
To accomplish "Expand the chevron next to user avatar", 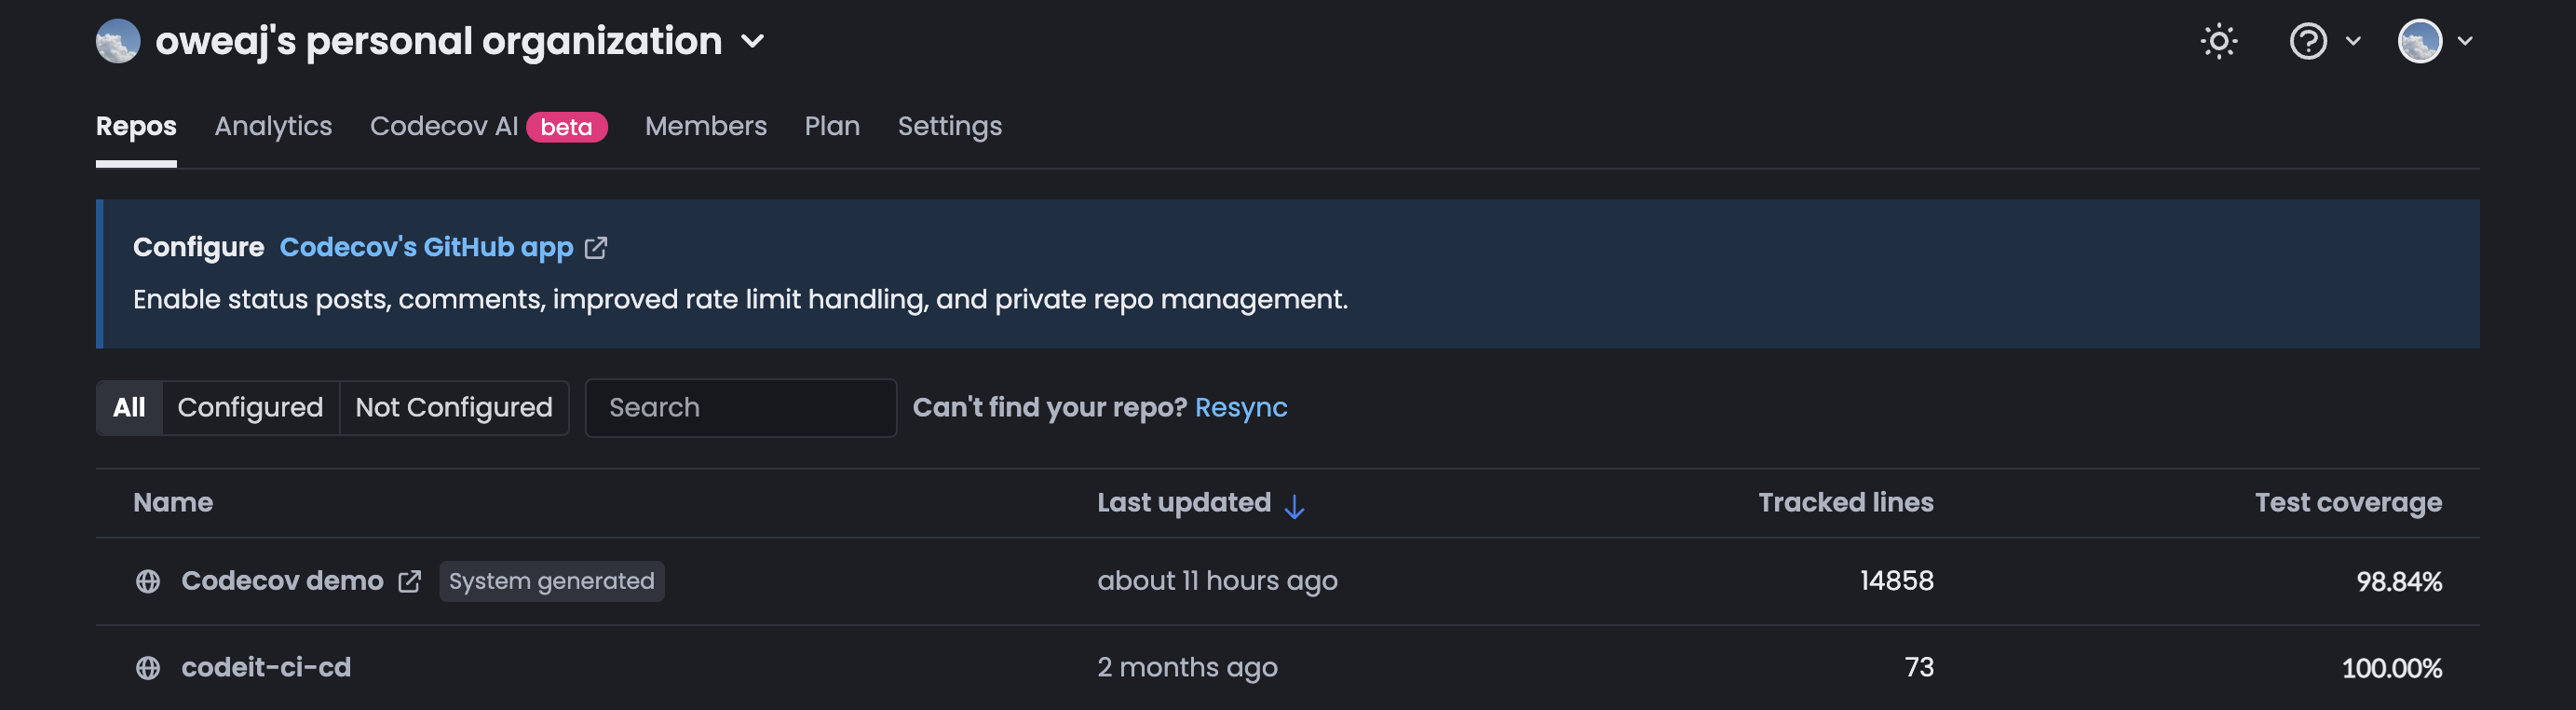I will tap(2464, 41).
